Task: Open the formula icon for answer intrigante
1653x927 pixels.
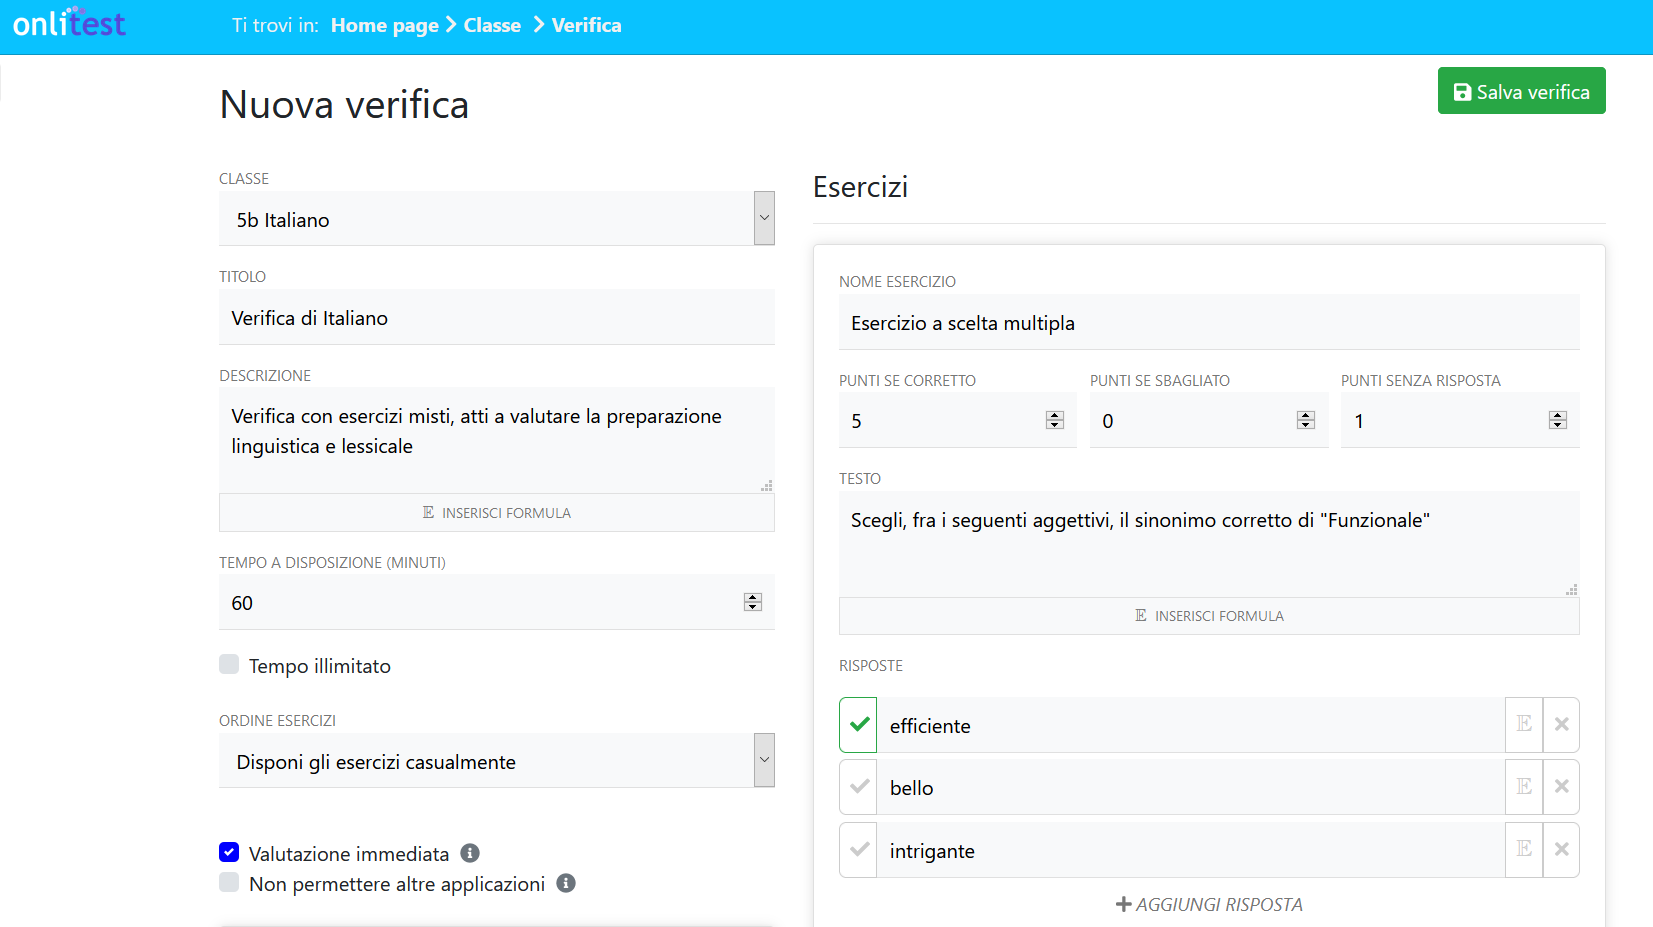Action: pos(1524,850)
